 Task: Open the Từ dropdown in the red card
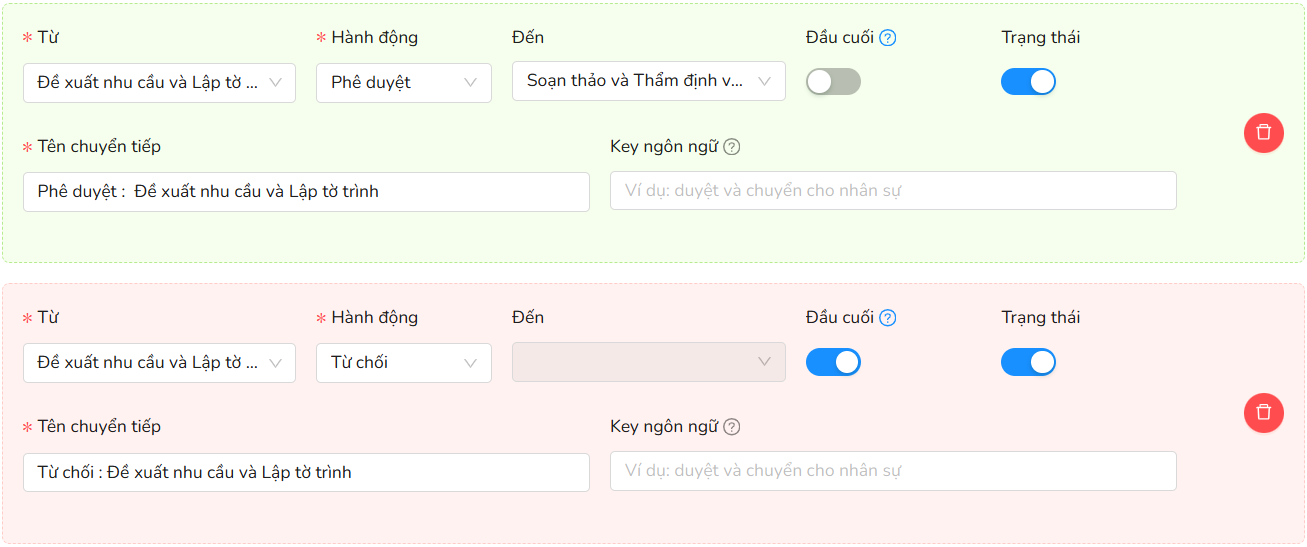pyautogui.click(x=159, y=363)
